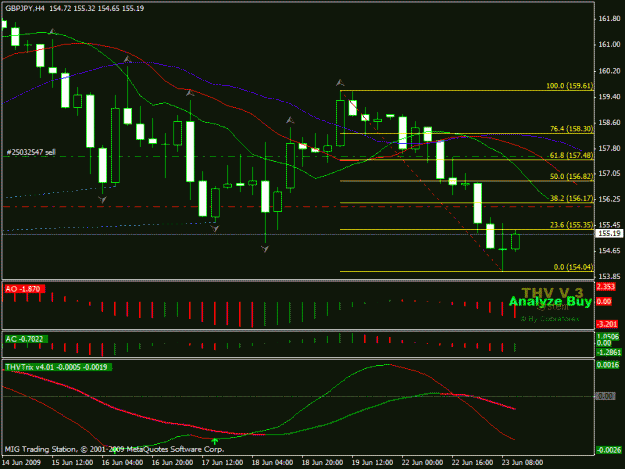Click the 160.20 price axis label
The width and height of the screenshot is (625, 469).
coord(610,71)
